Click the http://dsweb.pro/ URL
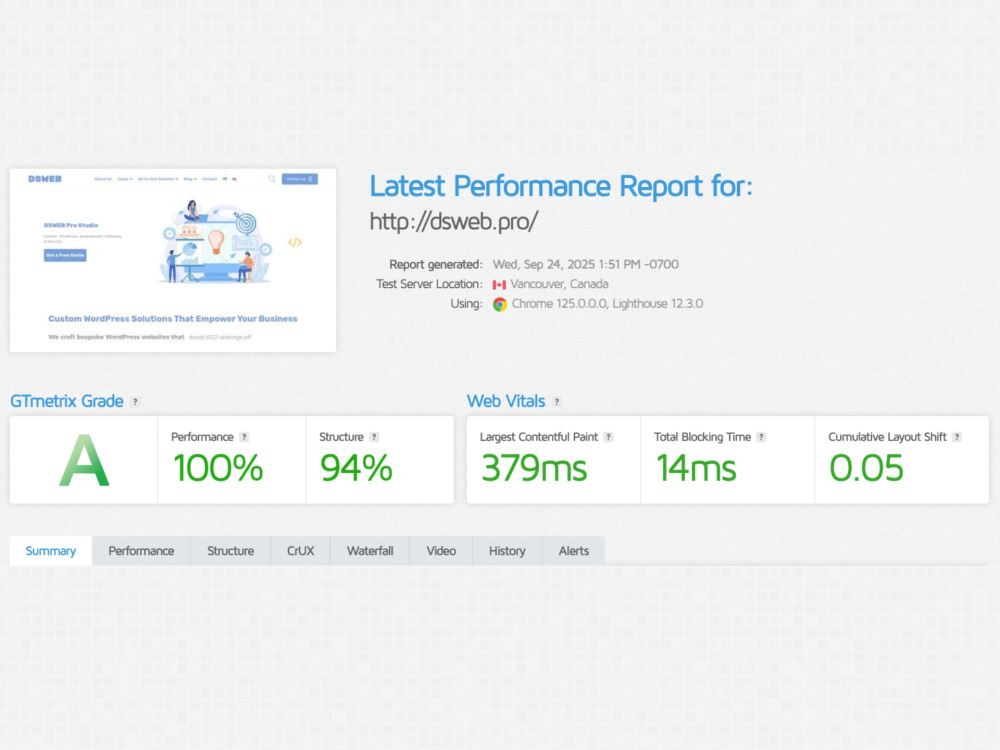The height and width of the screenshot is (750, 1000). (454, 221)
